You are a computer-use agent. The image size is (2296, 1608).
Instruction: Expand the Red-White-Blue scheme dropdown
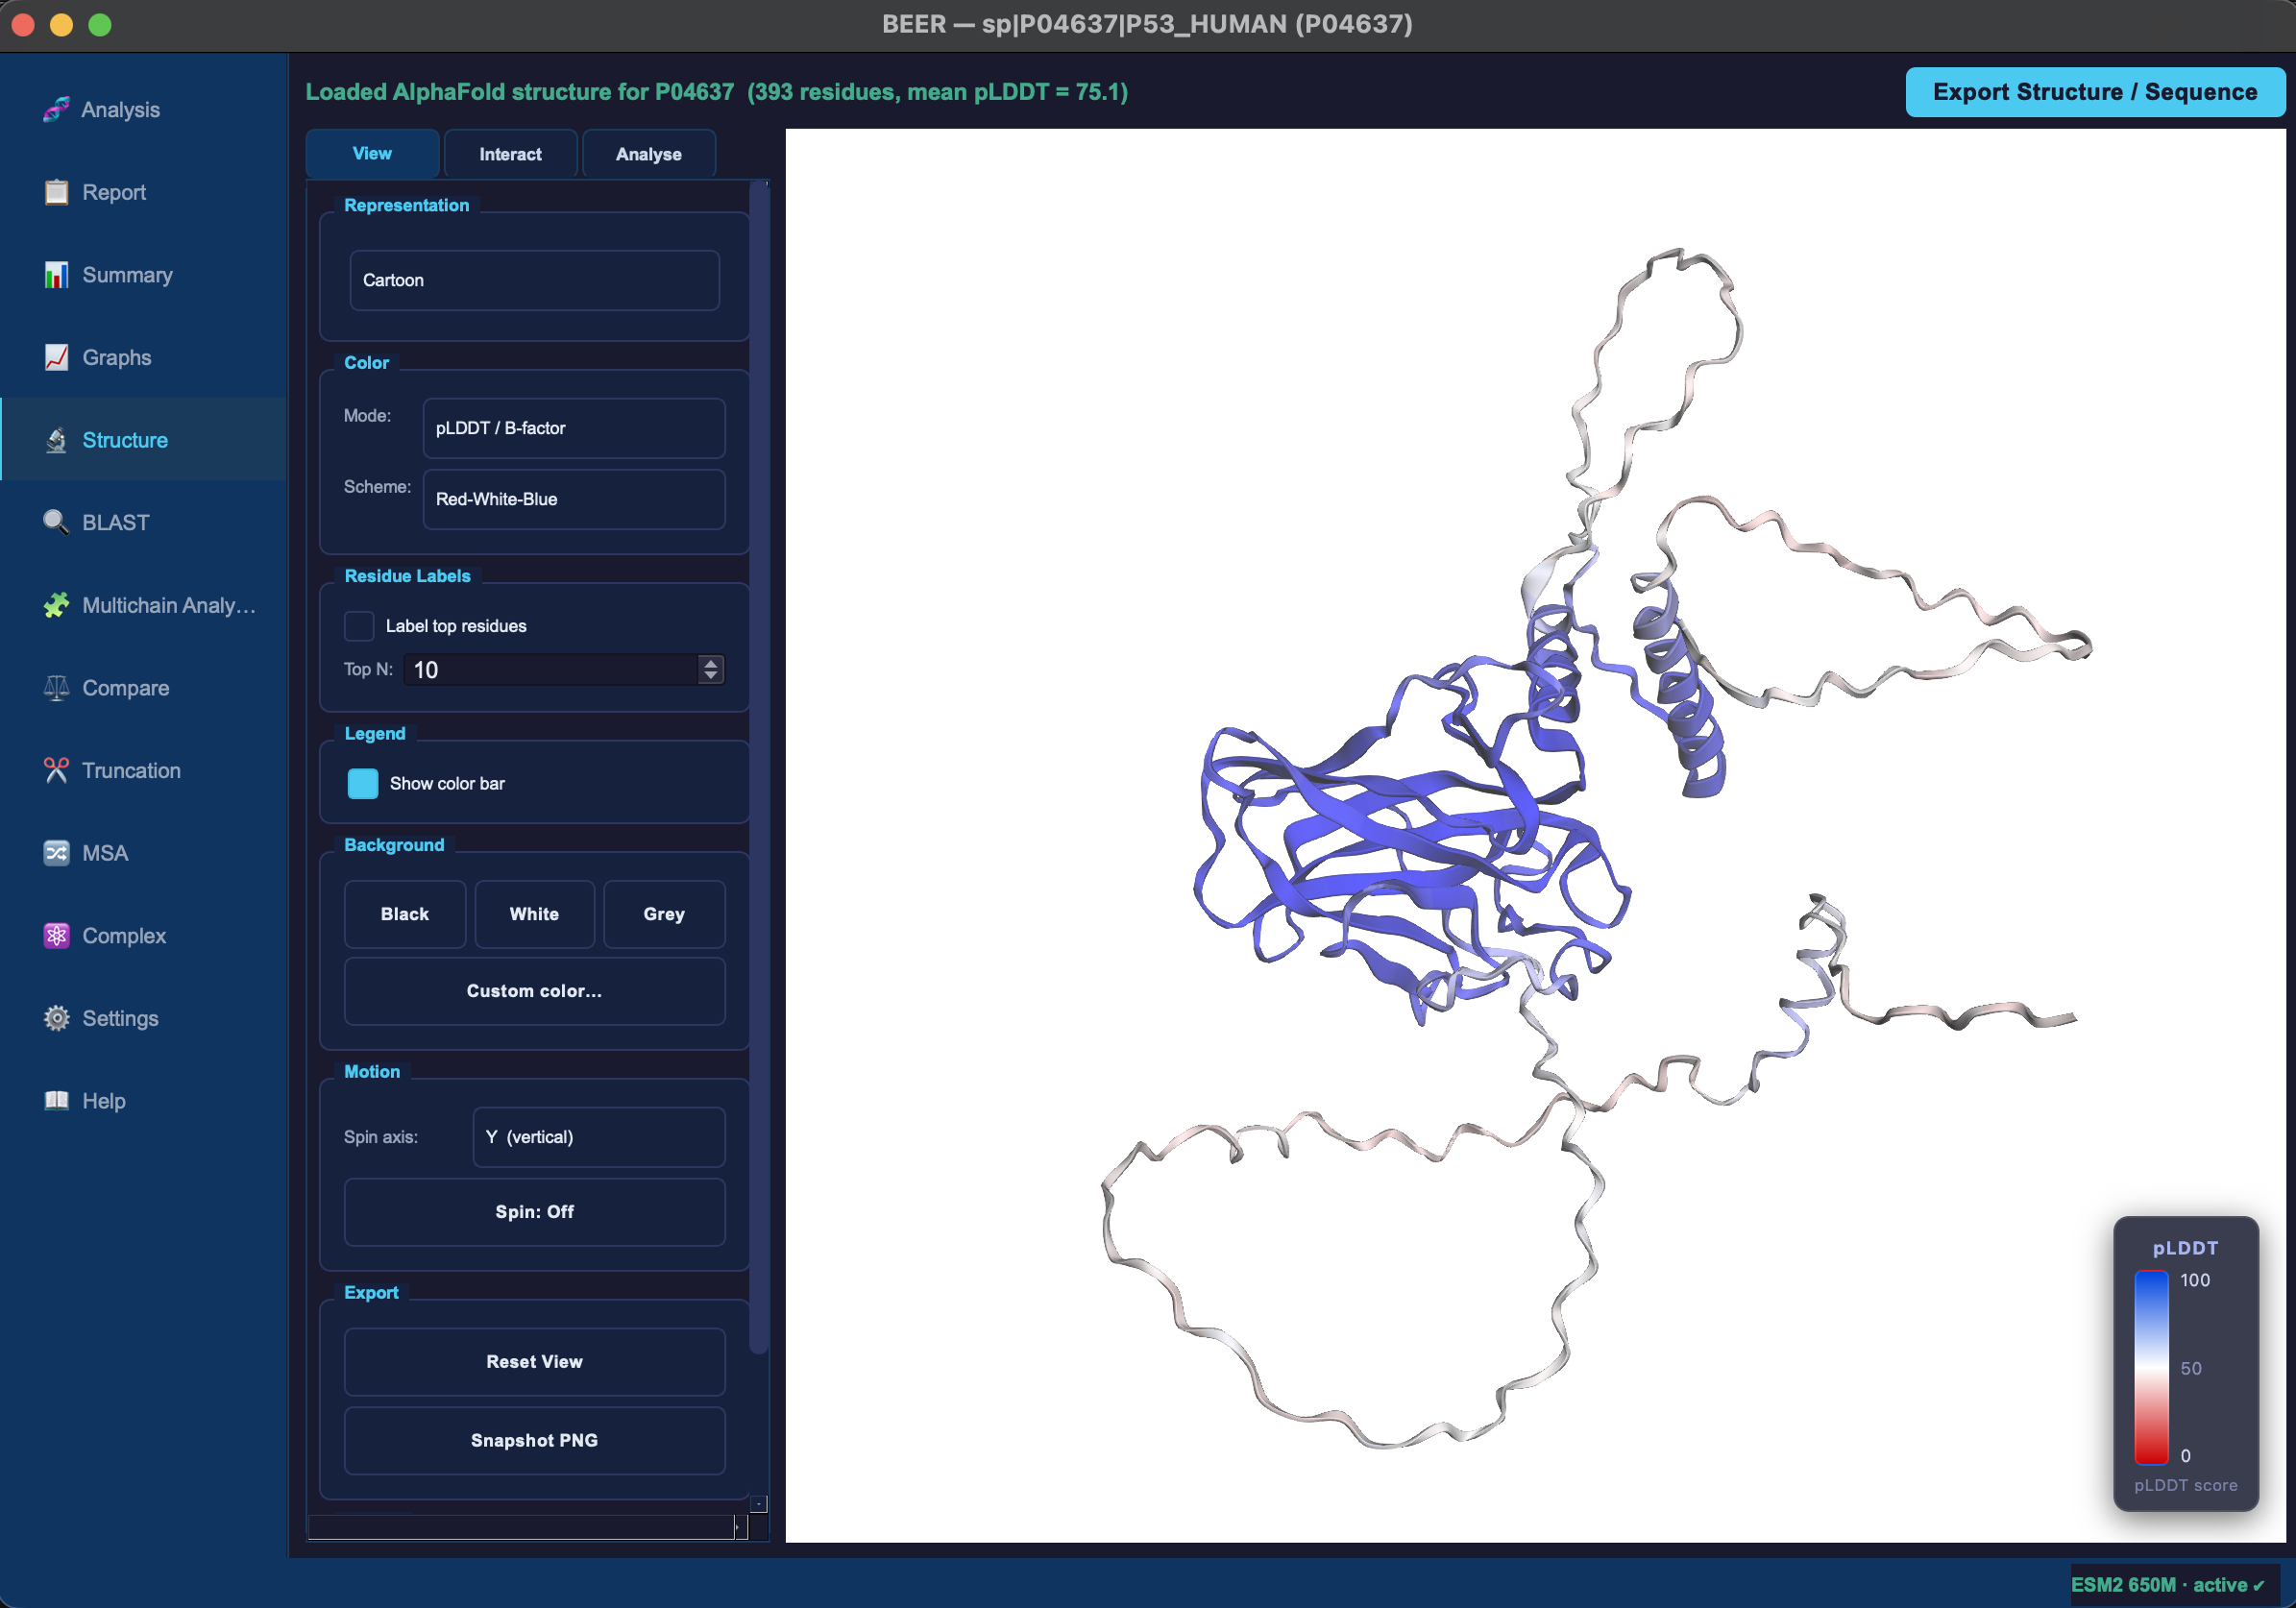(574, 499)
